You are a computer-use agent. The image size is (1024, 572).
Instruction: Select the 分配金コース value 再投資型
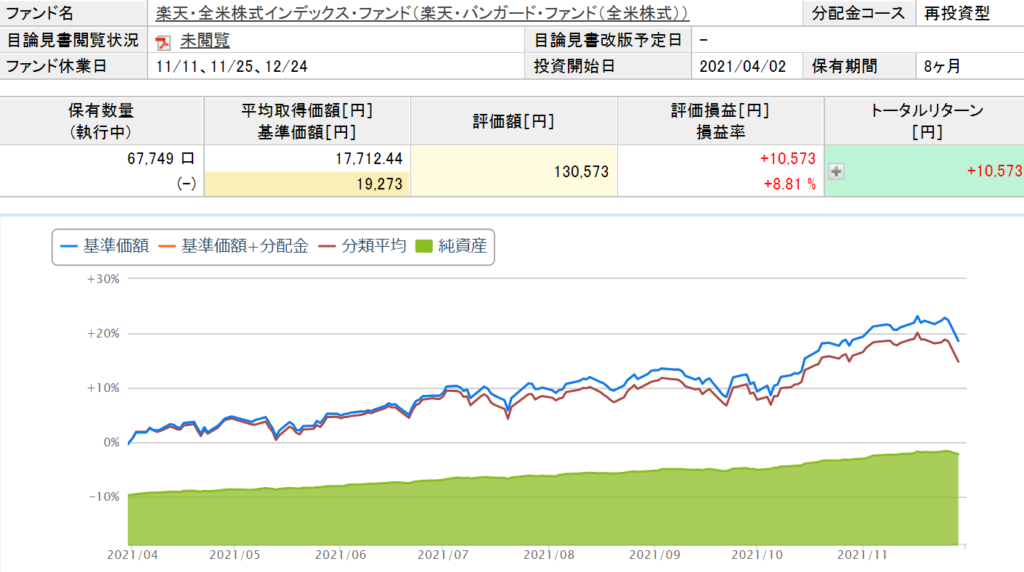[956, 13]
